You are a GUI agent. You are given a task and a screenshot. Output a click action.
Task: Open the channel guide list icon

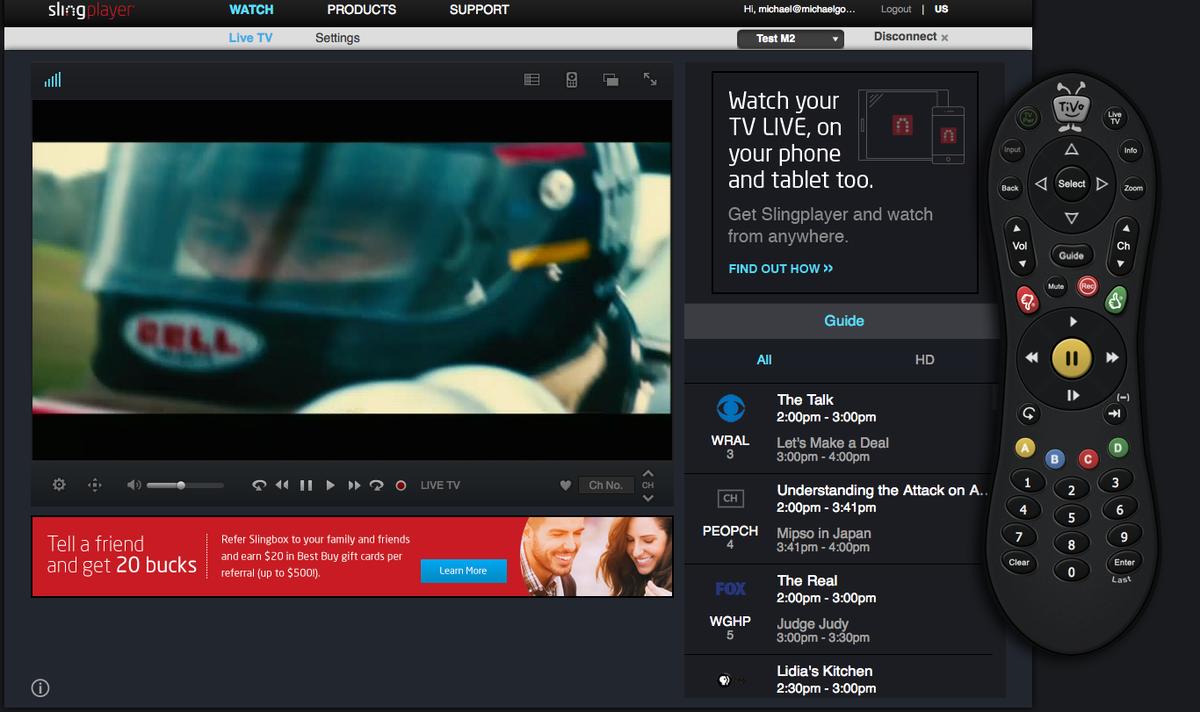coord(531,79)
